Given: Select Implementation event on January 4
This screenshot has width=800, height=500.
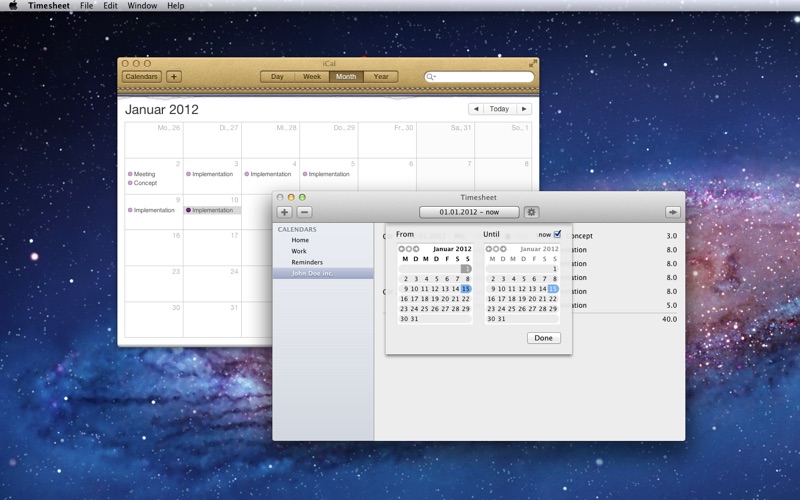Looking at the screenshot, I should (x=268, y=174).
